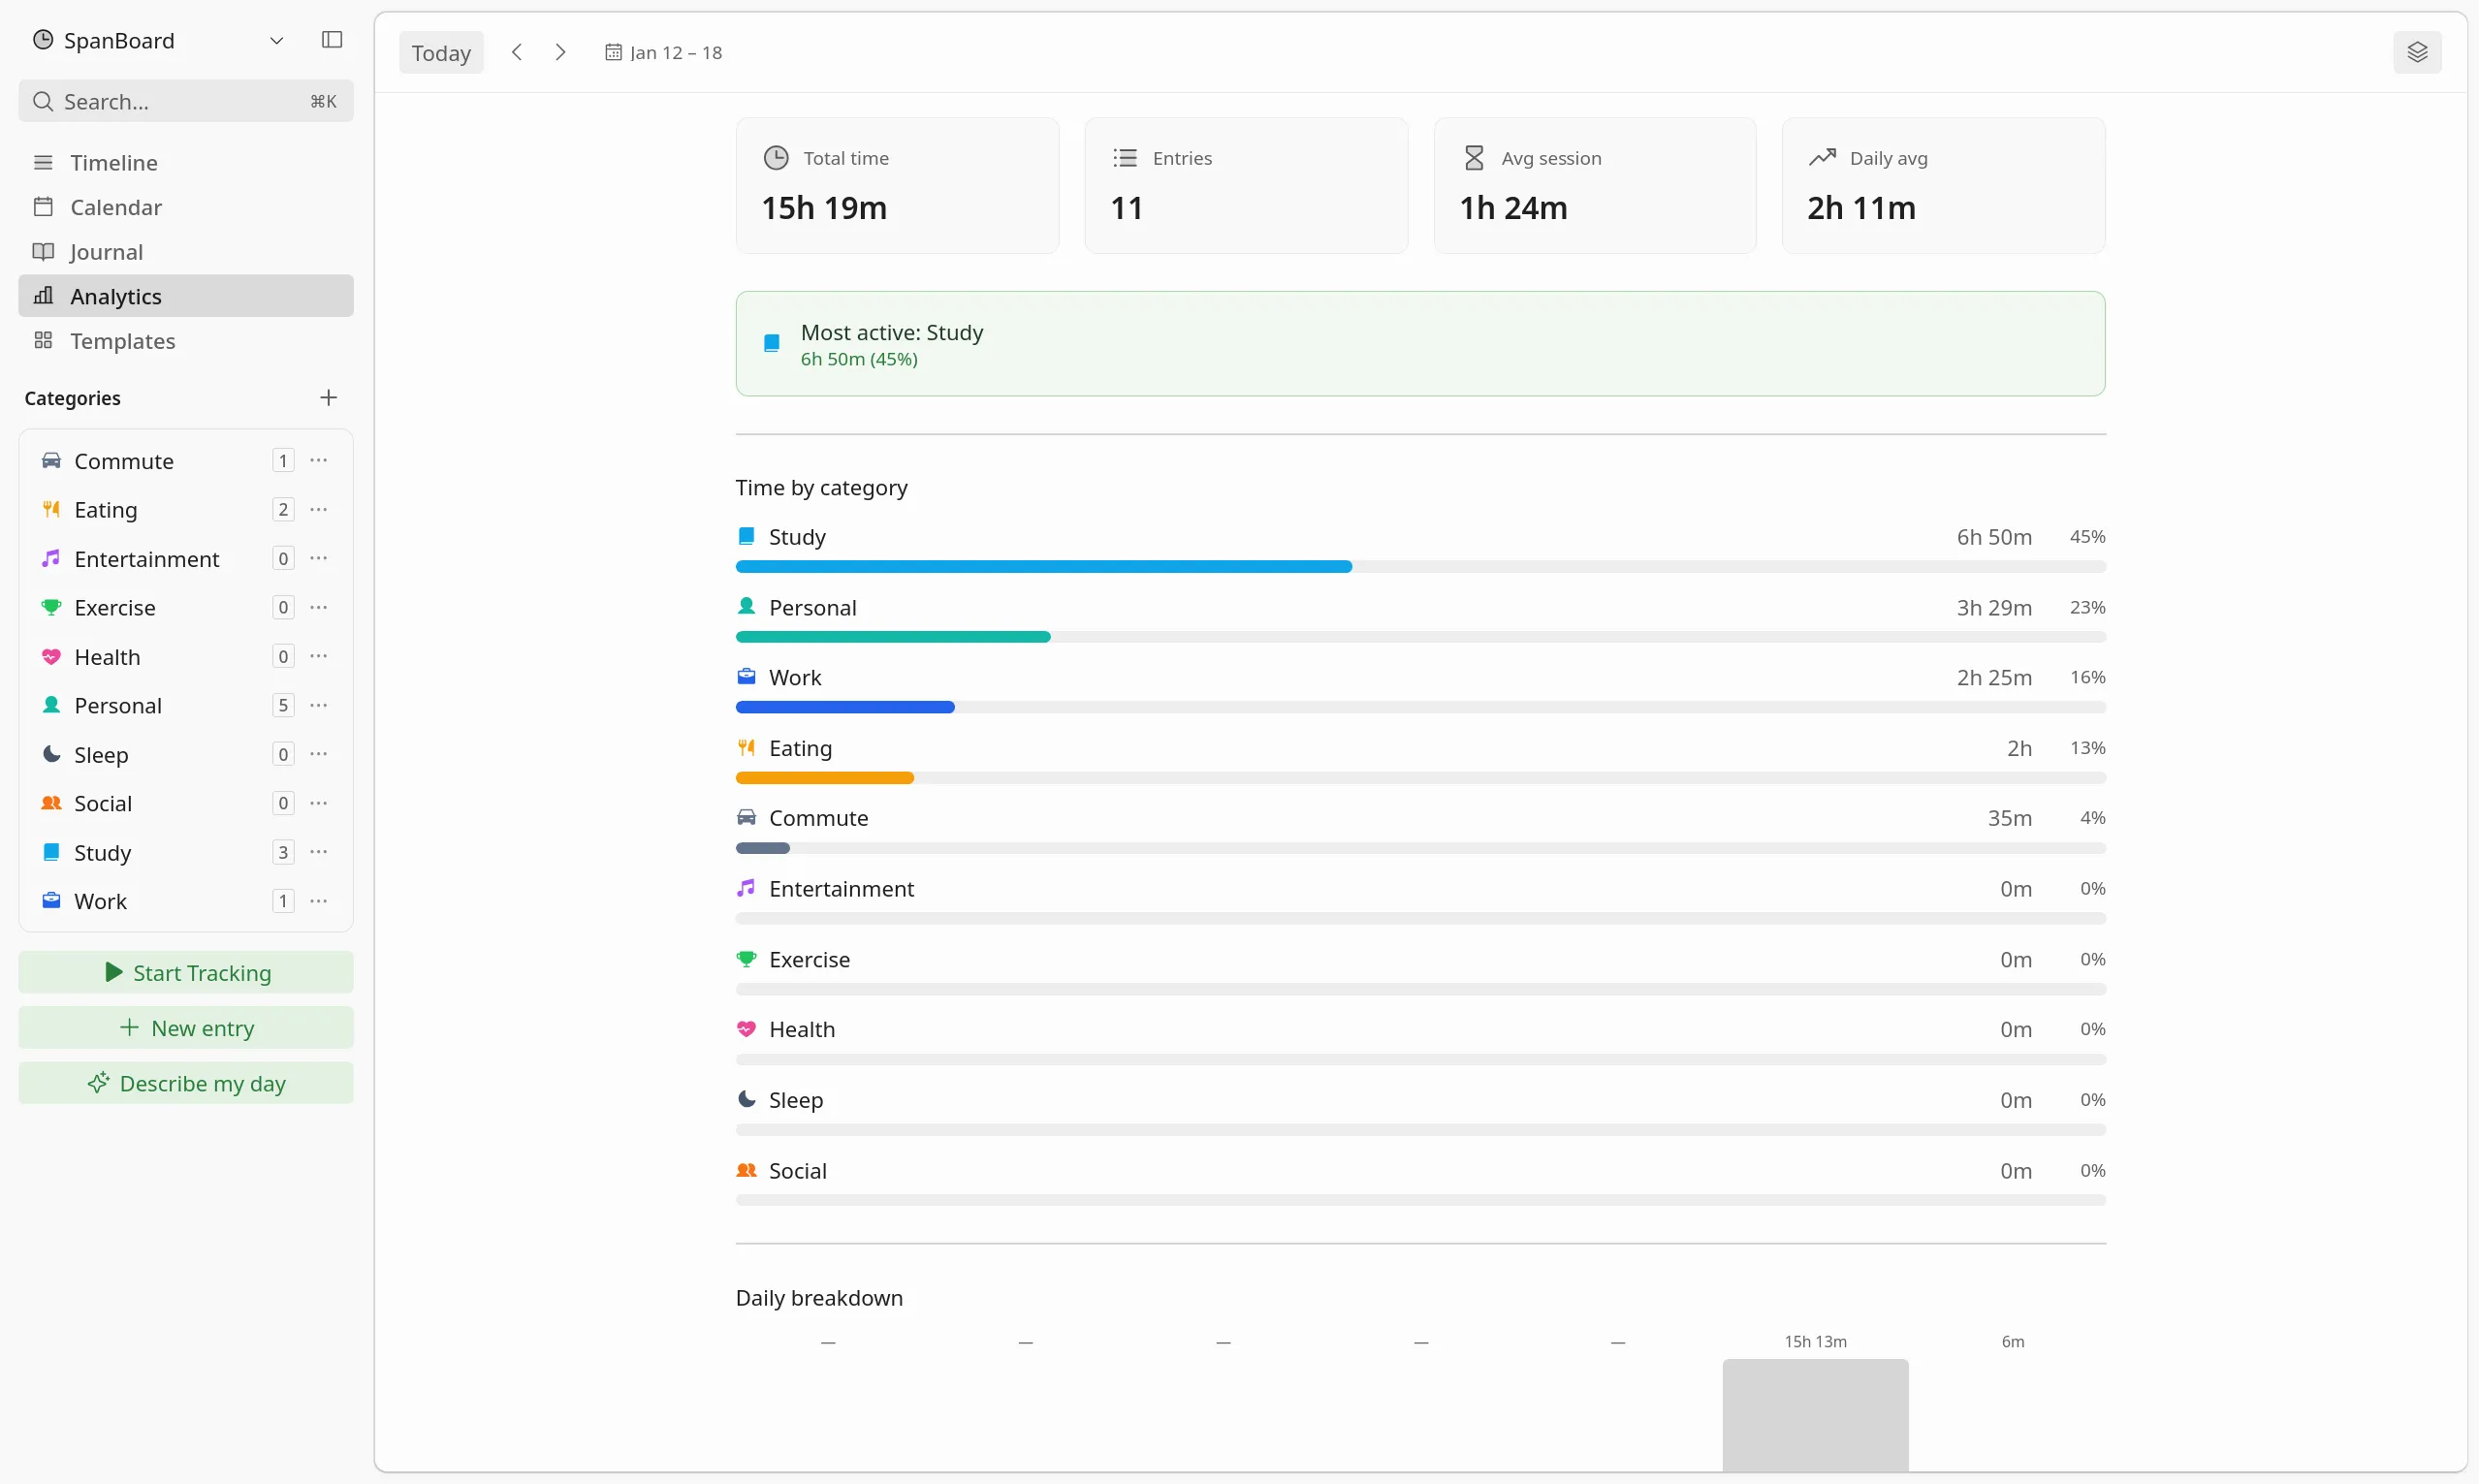This screenshot has height=1484, width=2479.
Task: Expand the SpanBoard workspace dropdown
Action: 277,40
